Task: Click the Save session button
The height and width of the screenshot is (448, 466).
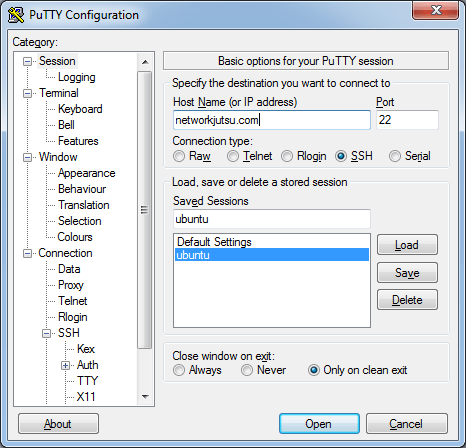Action: coord(407,273)
